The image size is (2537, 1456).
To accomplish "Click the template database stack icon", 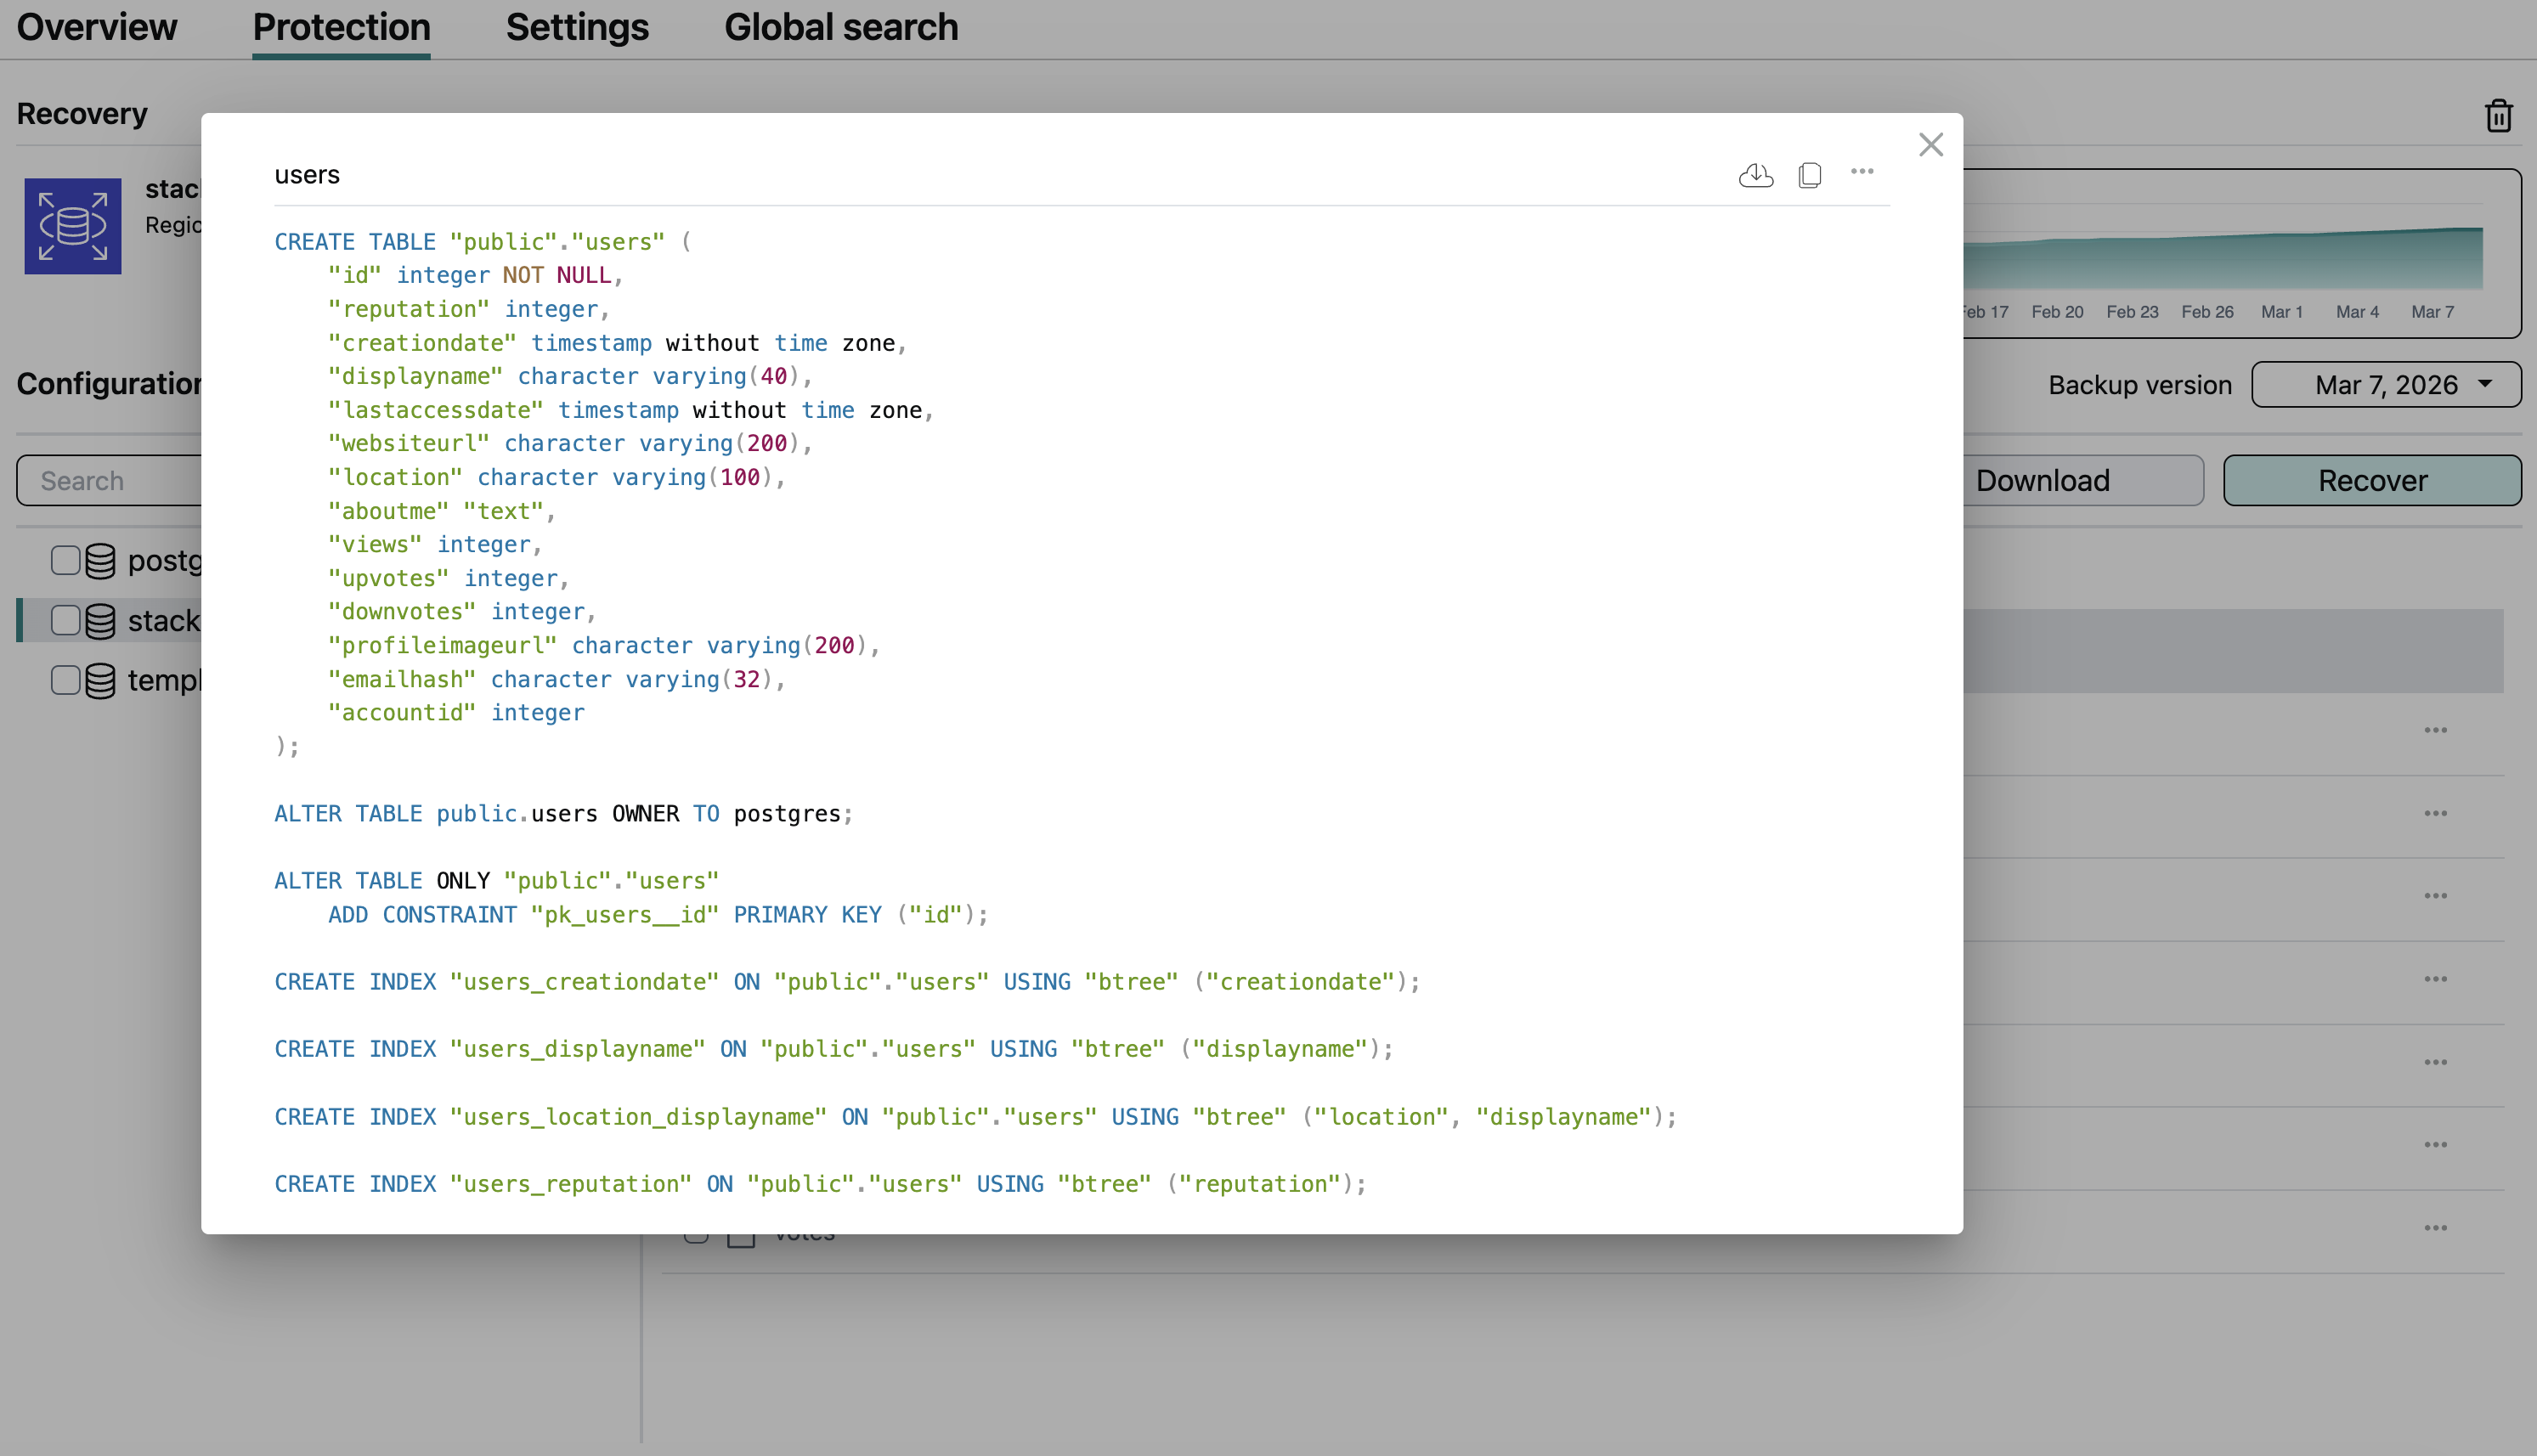I will [x=100, y=681].
